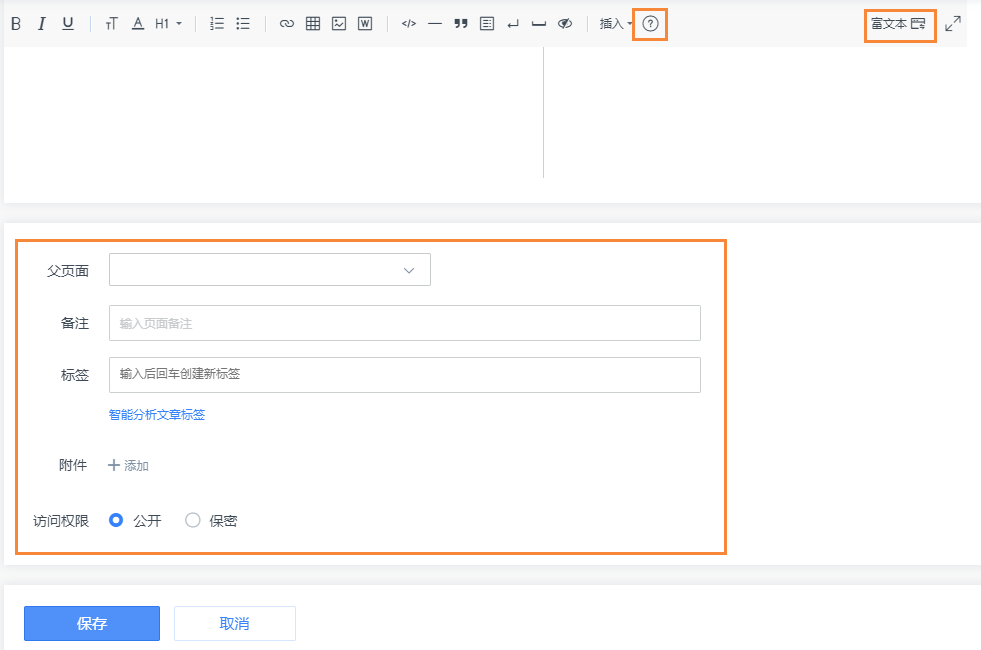981x650 pixels.
Task: Open the font size tool
Action: 111,24
